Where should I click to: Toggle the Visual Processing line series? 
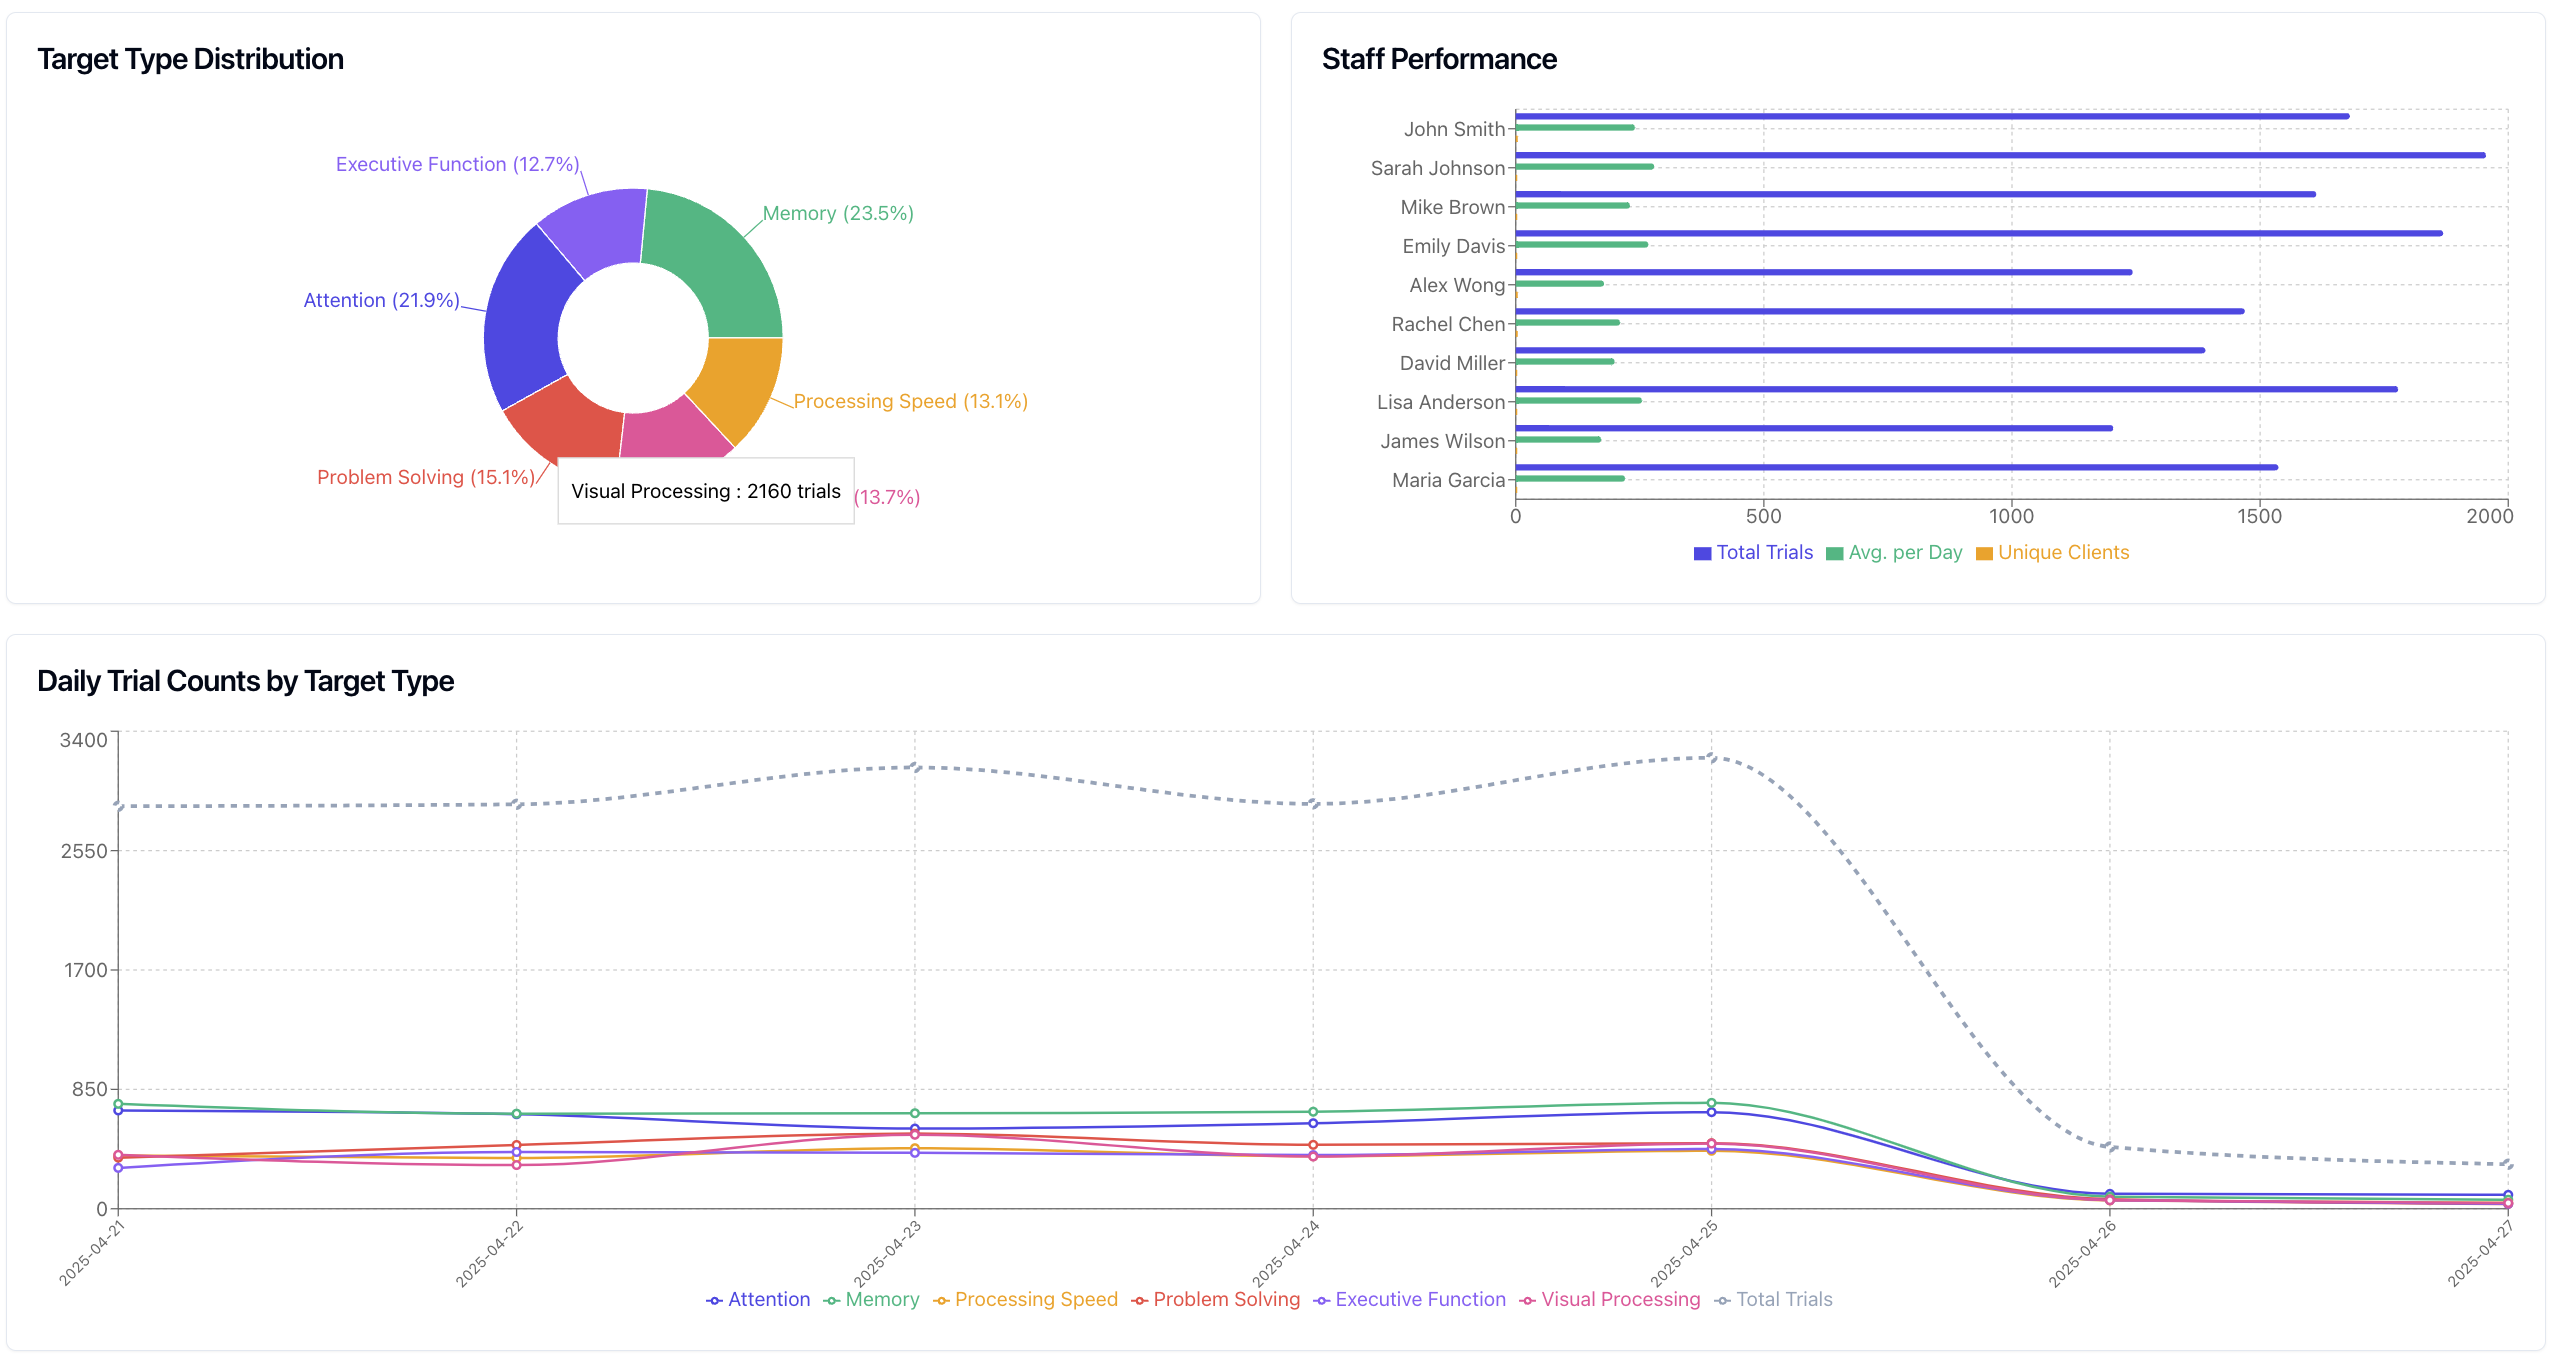(x=1620, y=1299)
